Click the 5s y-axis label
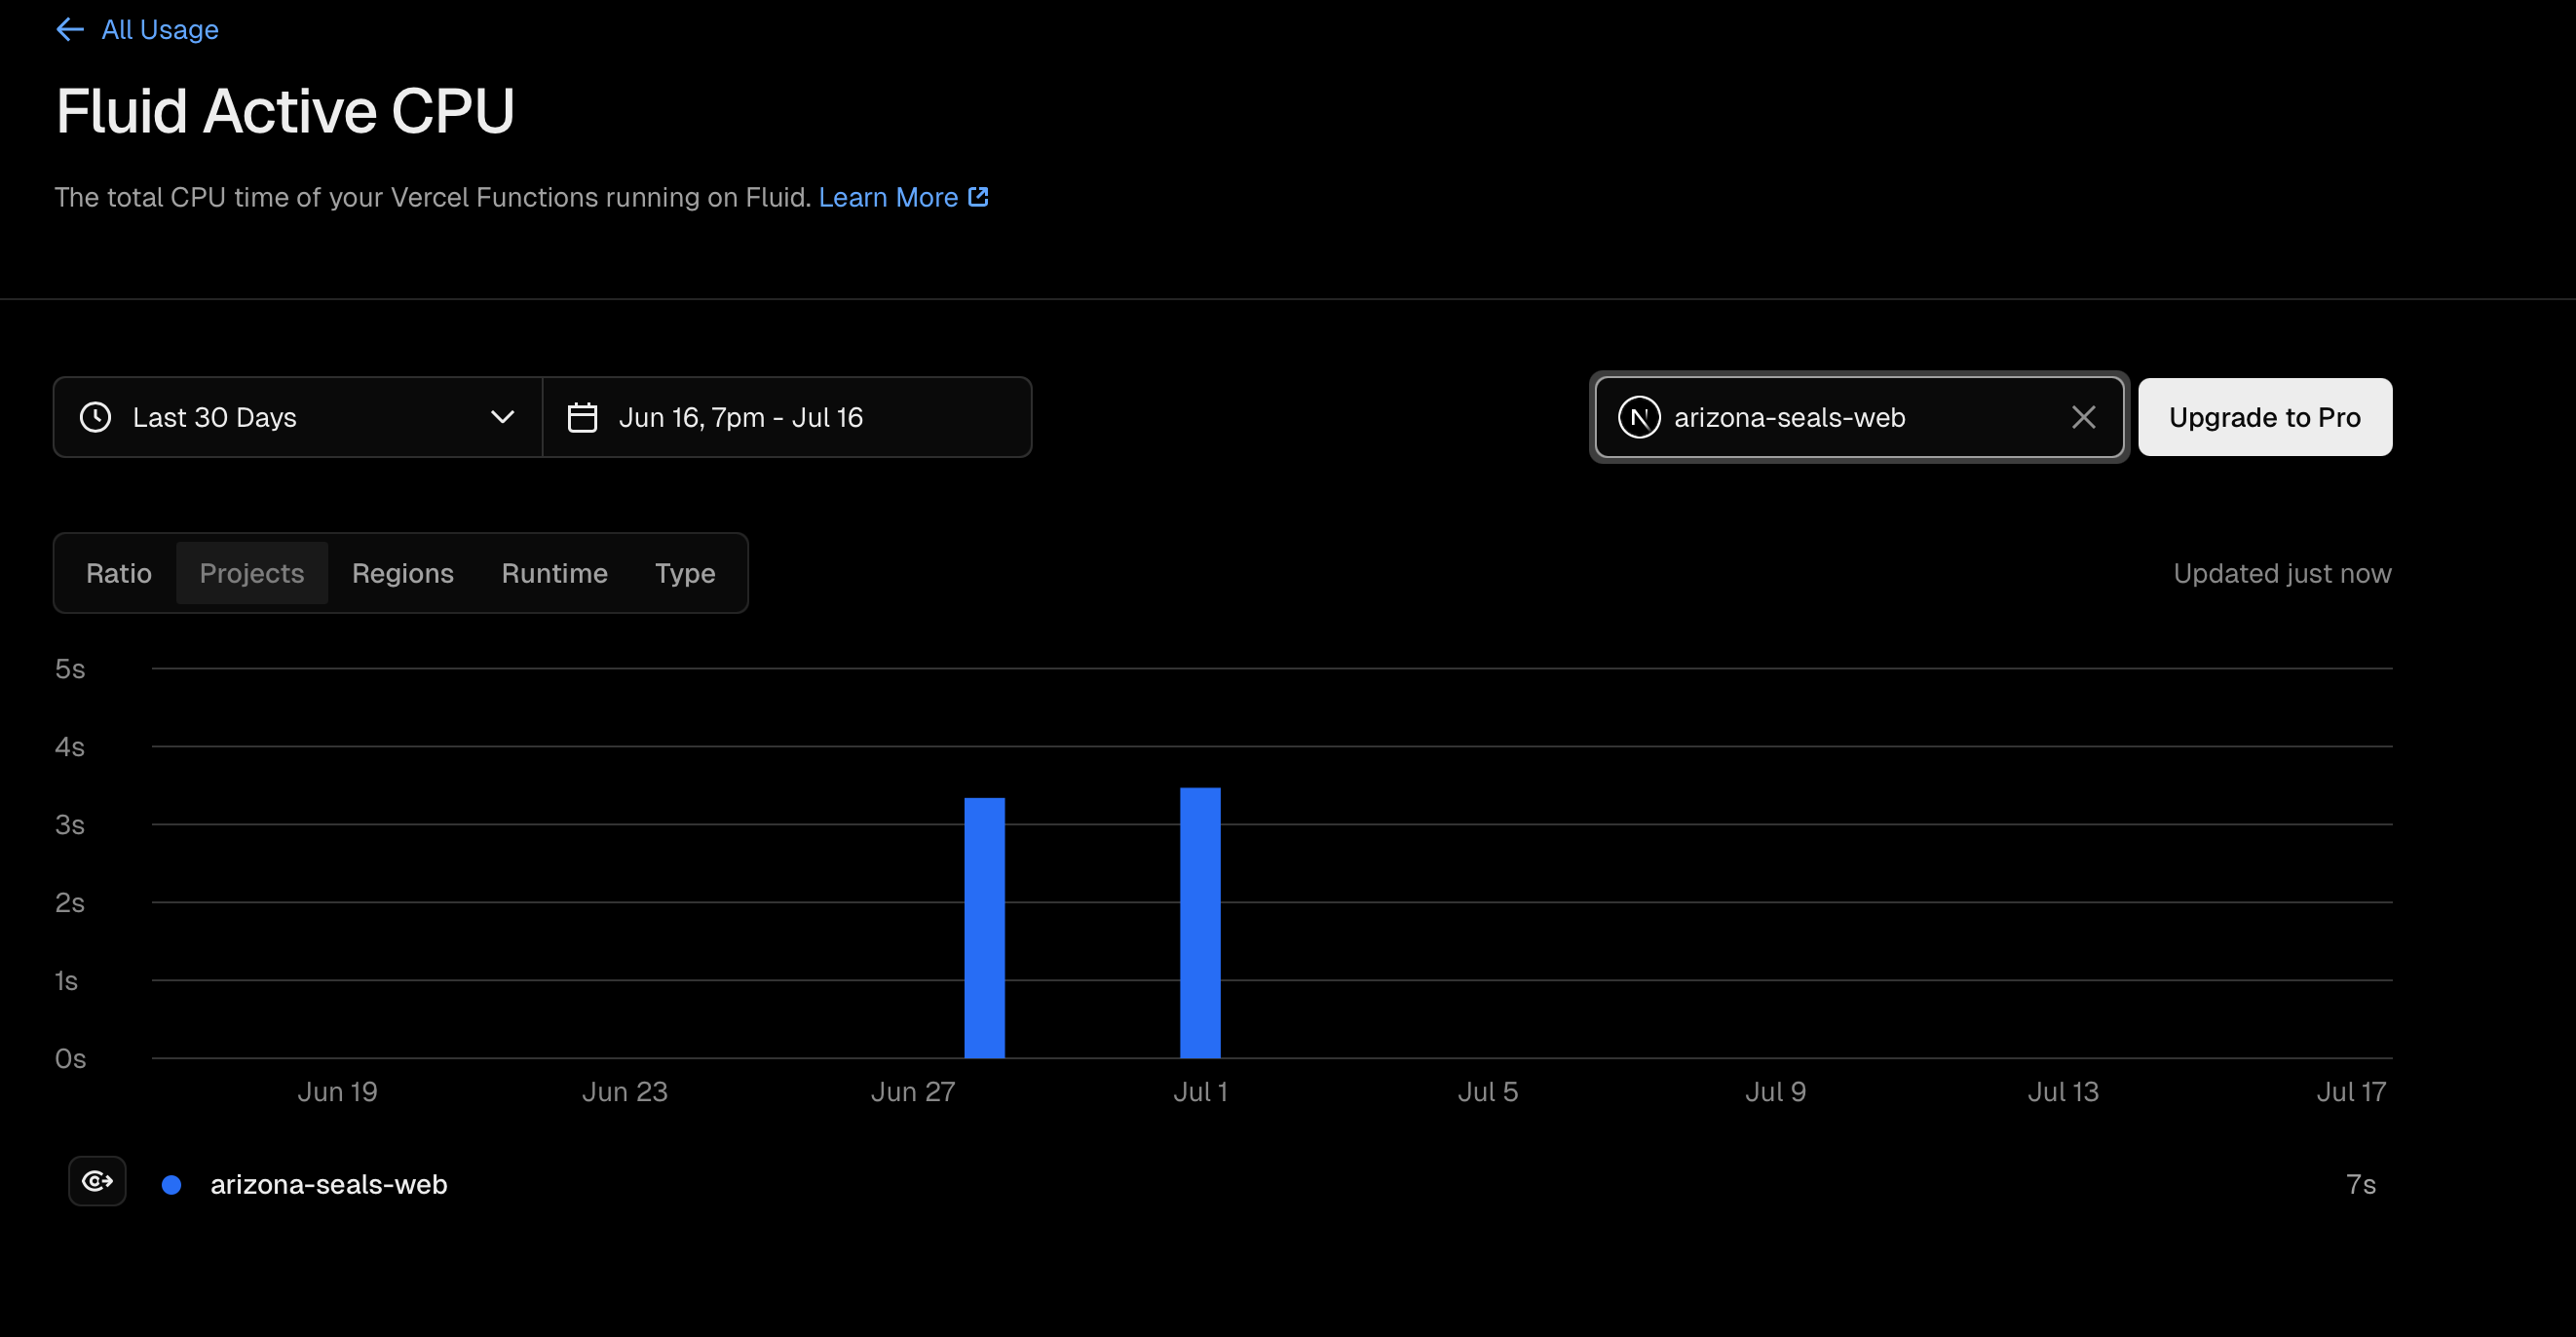Screen dimensions: 2576x1337 tap(70, 669)
